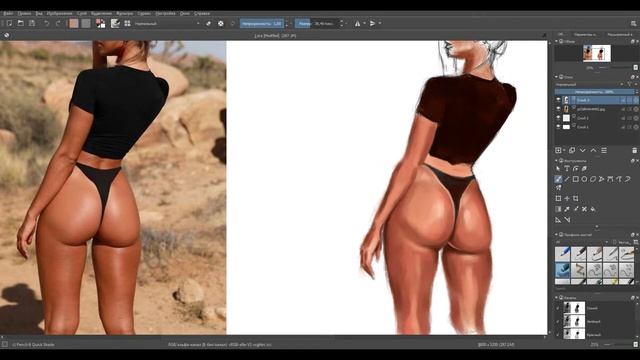Select the Freehand Brush tool

(x=558, y=179)
